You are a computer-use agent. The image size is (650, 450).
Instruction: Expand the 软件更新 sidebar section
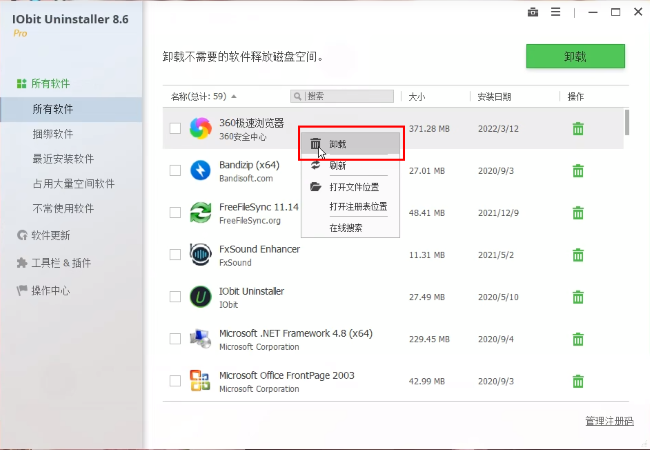[43, 235]
